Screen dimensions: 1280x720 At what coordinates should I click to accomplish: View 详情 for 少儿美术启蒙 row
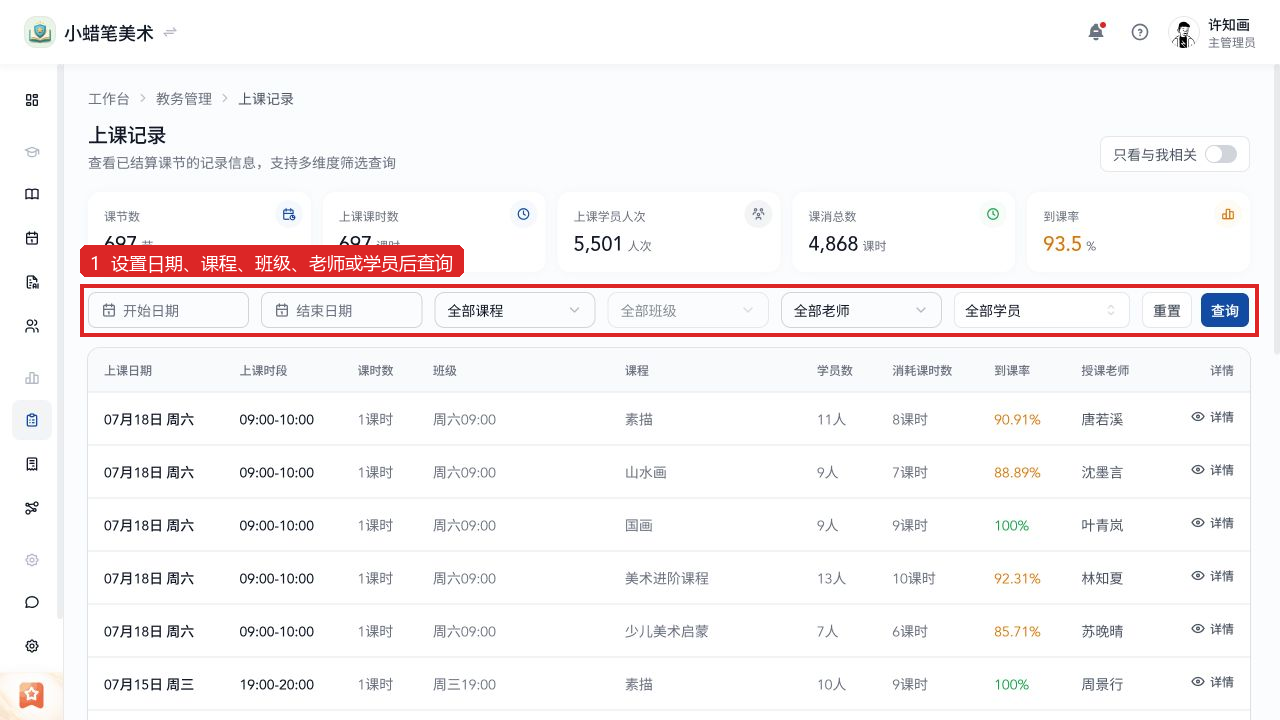[x=1212, y=629]
